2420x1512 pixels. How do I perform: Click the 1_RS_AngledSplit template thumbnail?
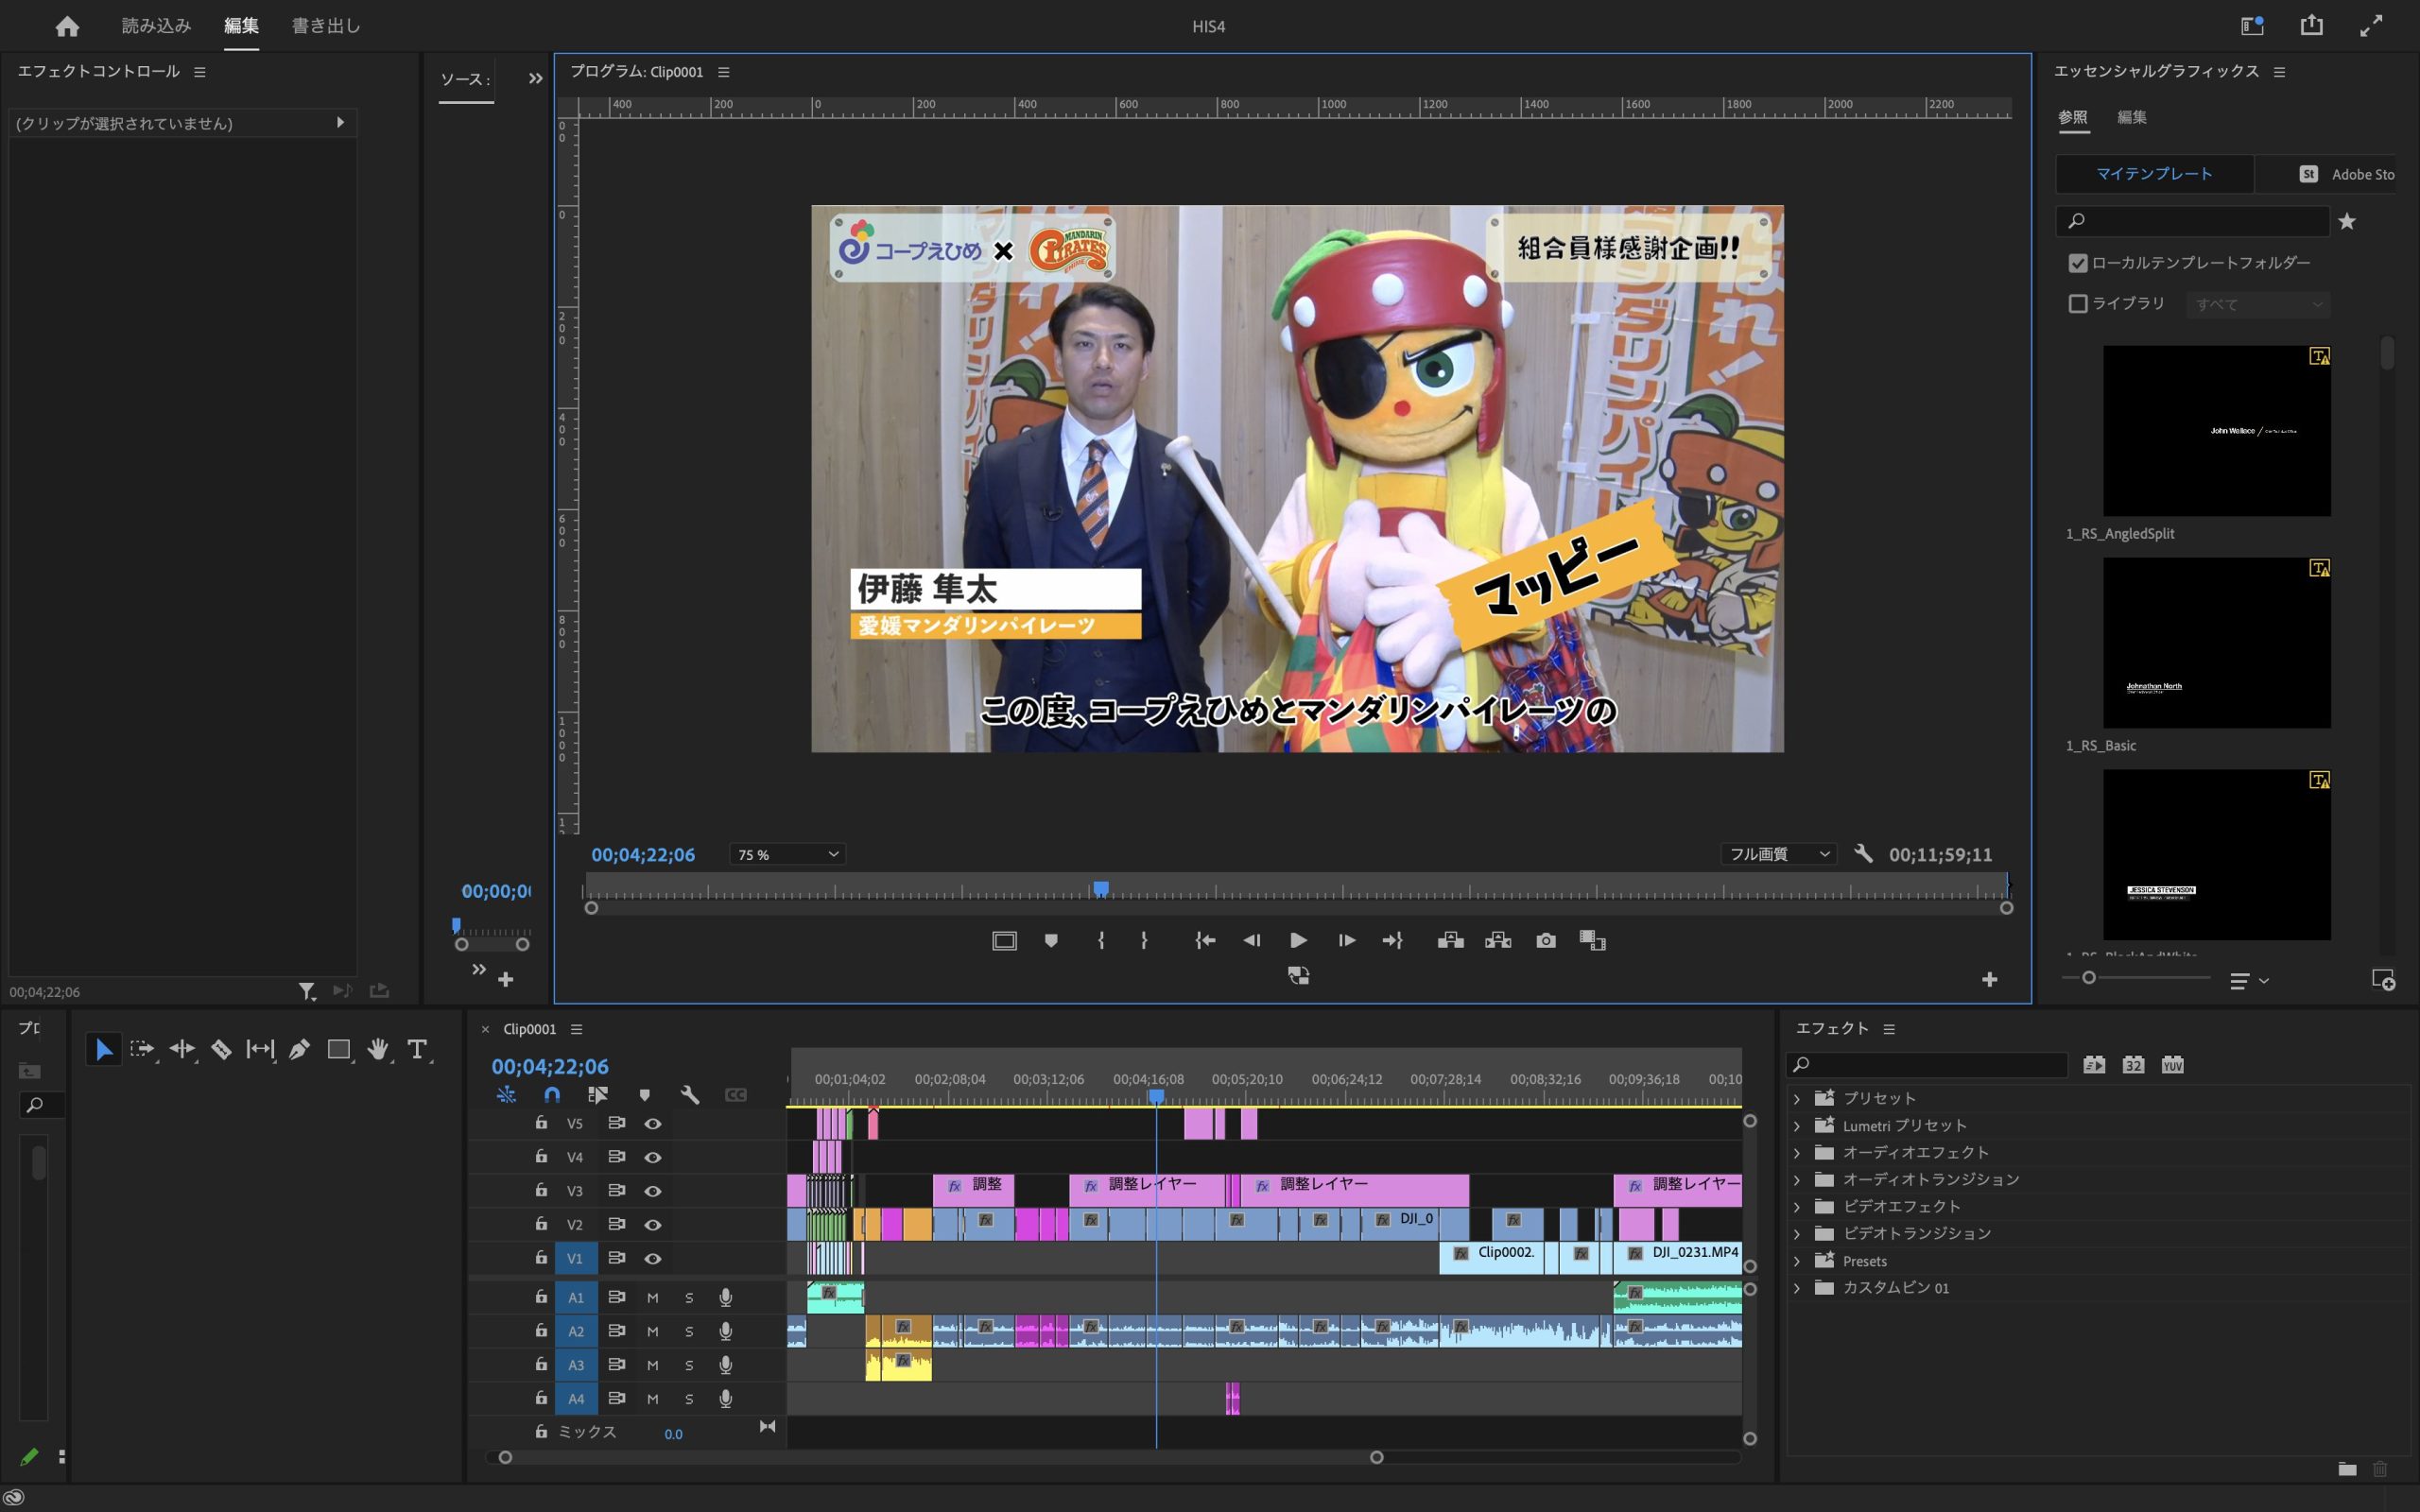coord(2216,431)
